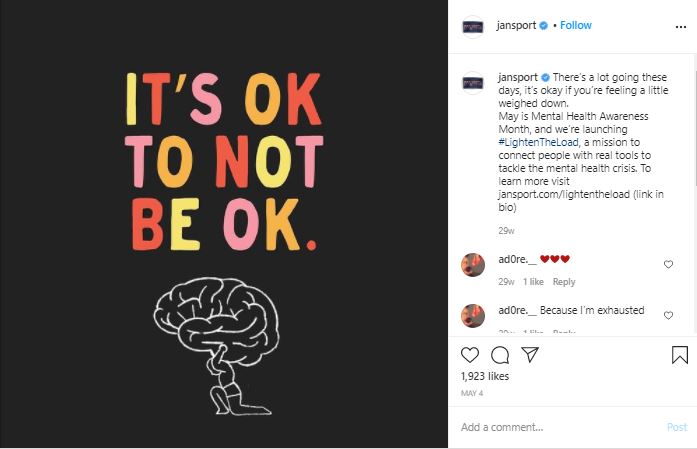This screenshot has width=697, height=449.
Task: Like the post with the heart icon
Action: (469, 355)
